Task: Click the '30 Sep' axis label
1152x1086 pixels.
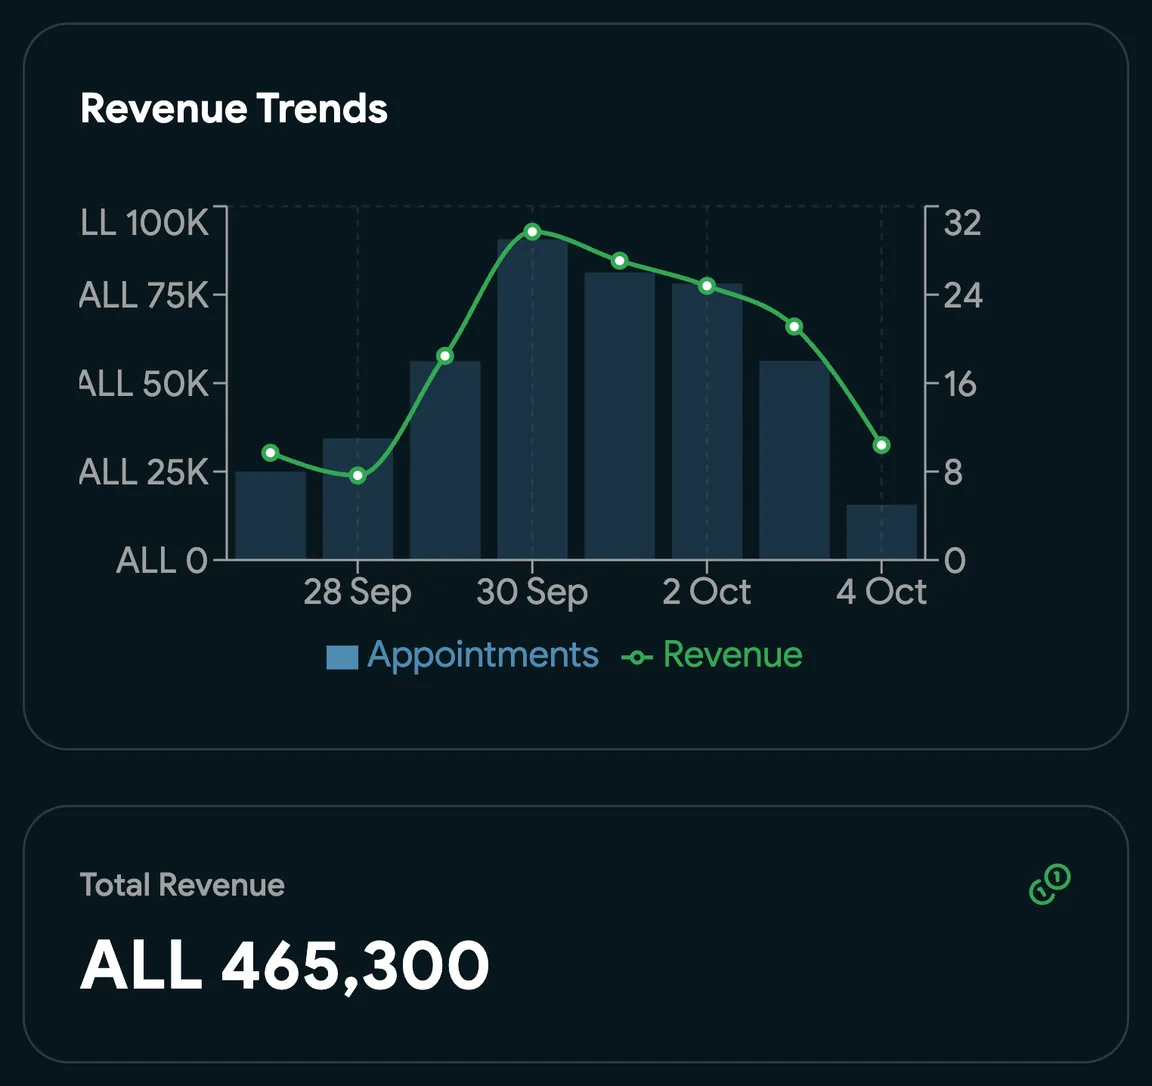Action: [533, 592]
